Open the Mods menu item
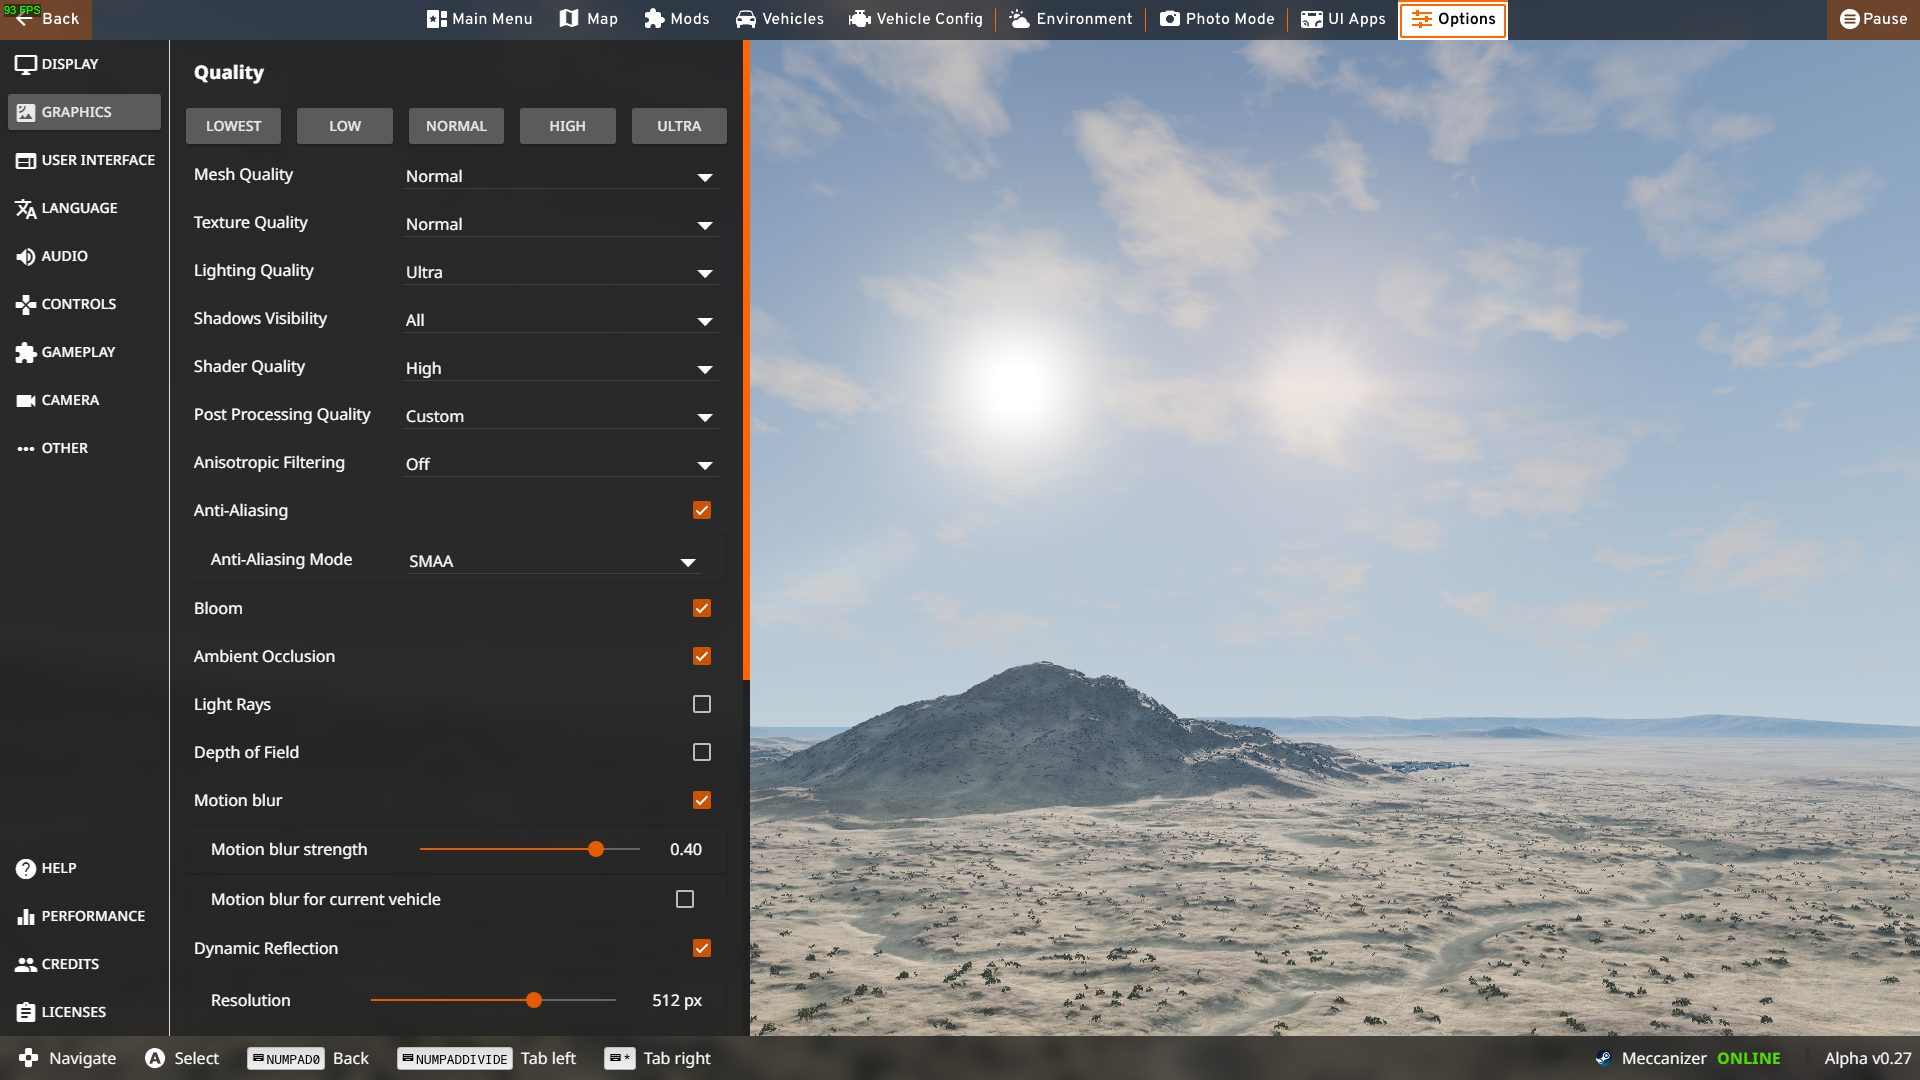 coord(677,19)
